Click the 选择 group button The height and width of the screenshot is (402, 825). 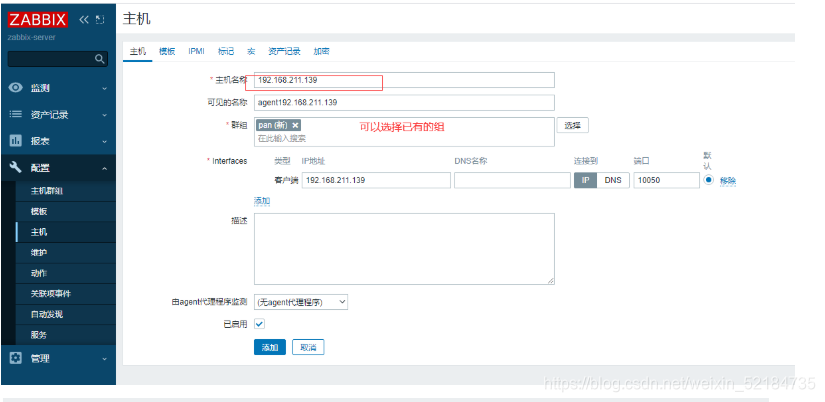[572, 125]
